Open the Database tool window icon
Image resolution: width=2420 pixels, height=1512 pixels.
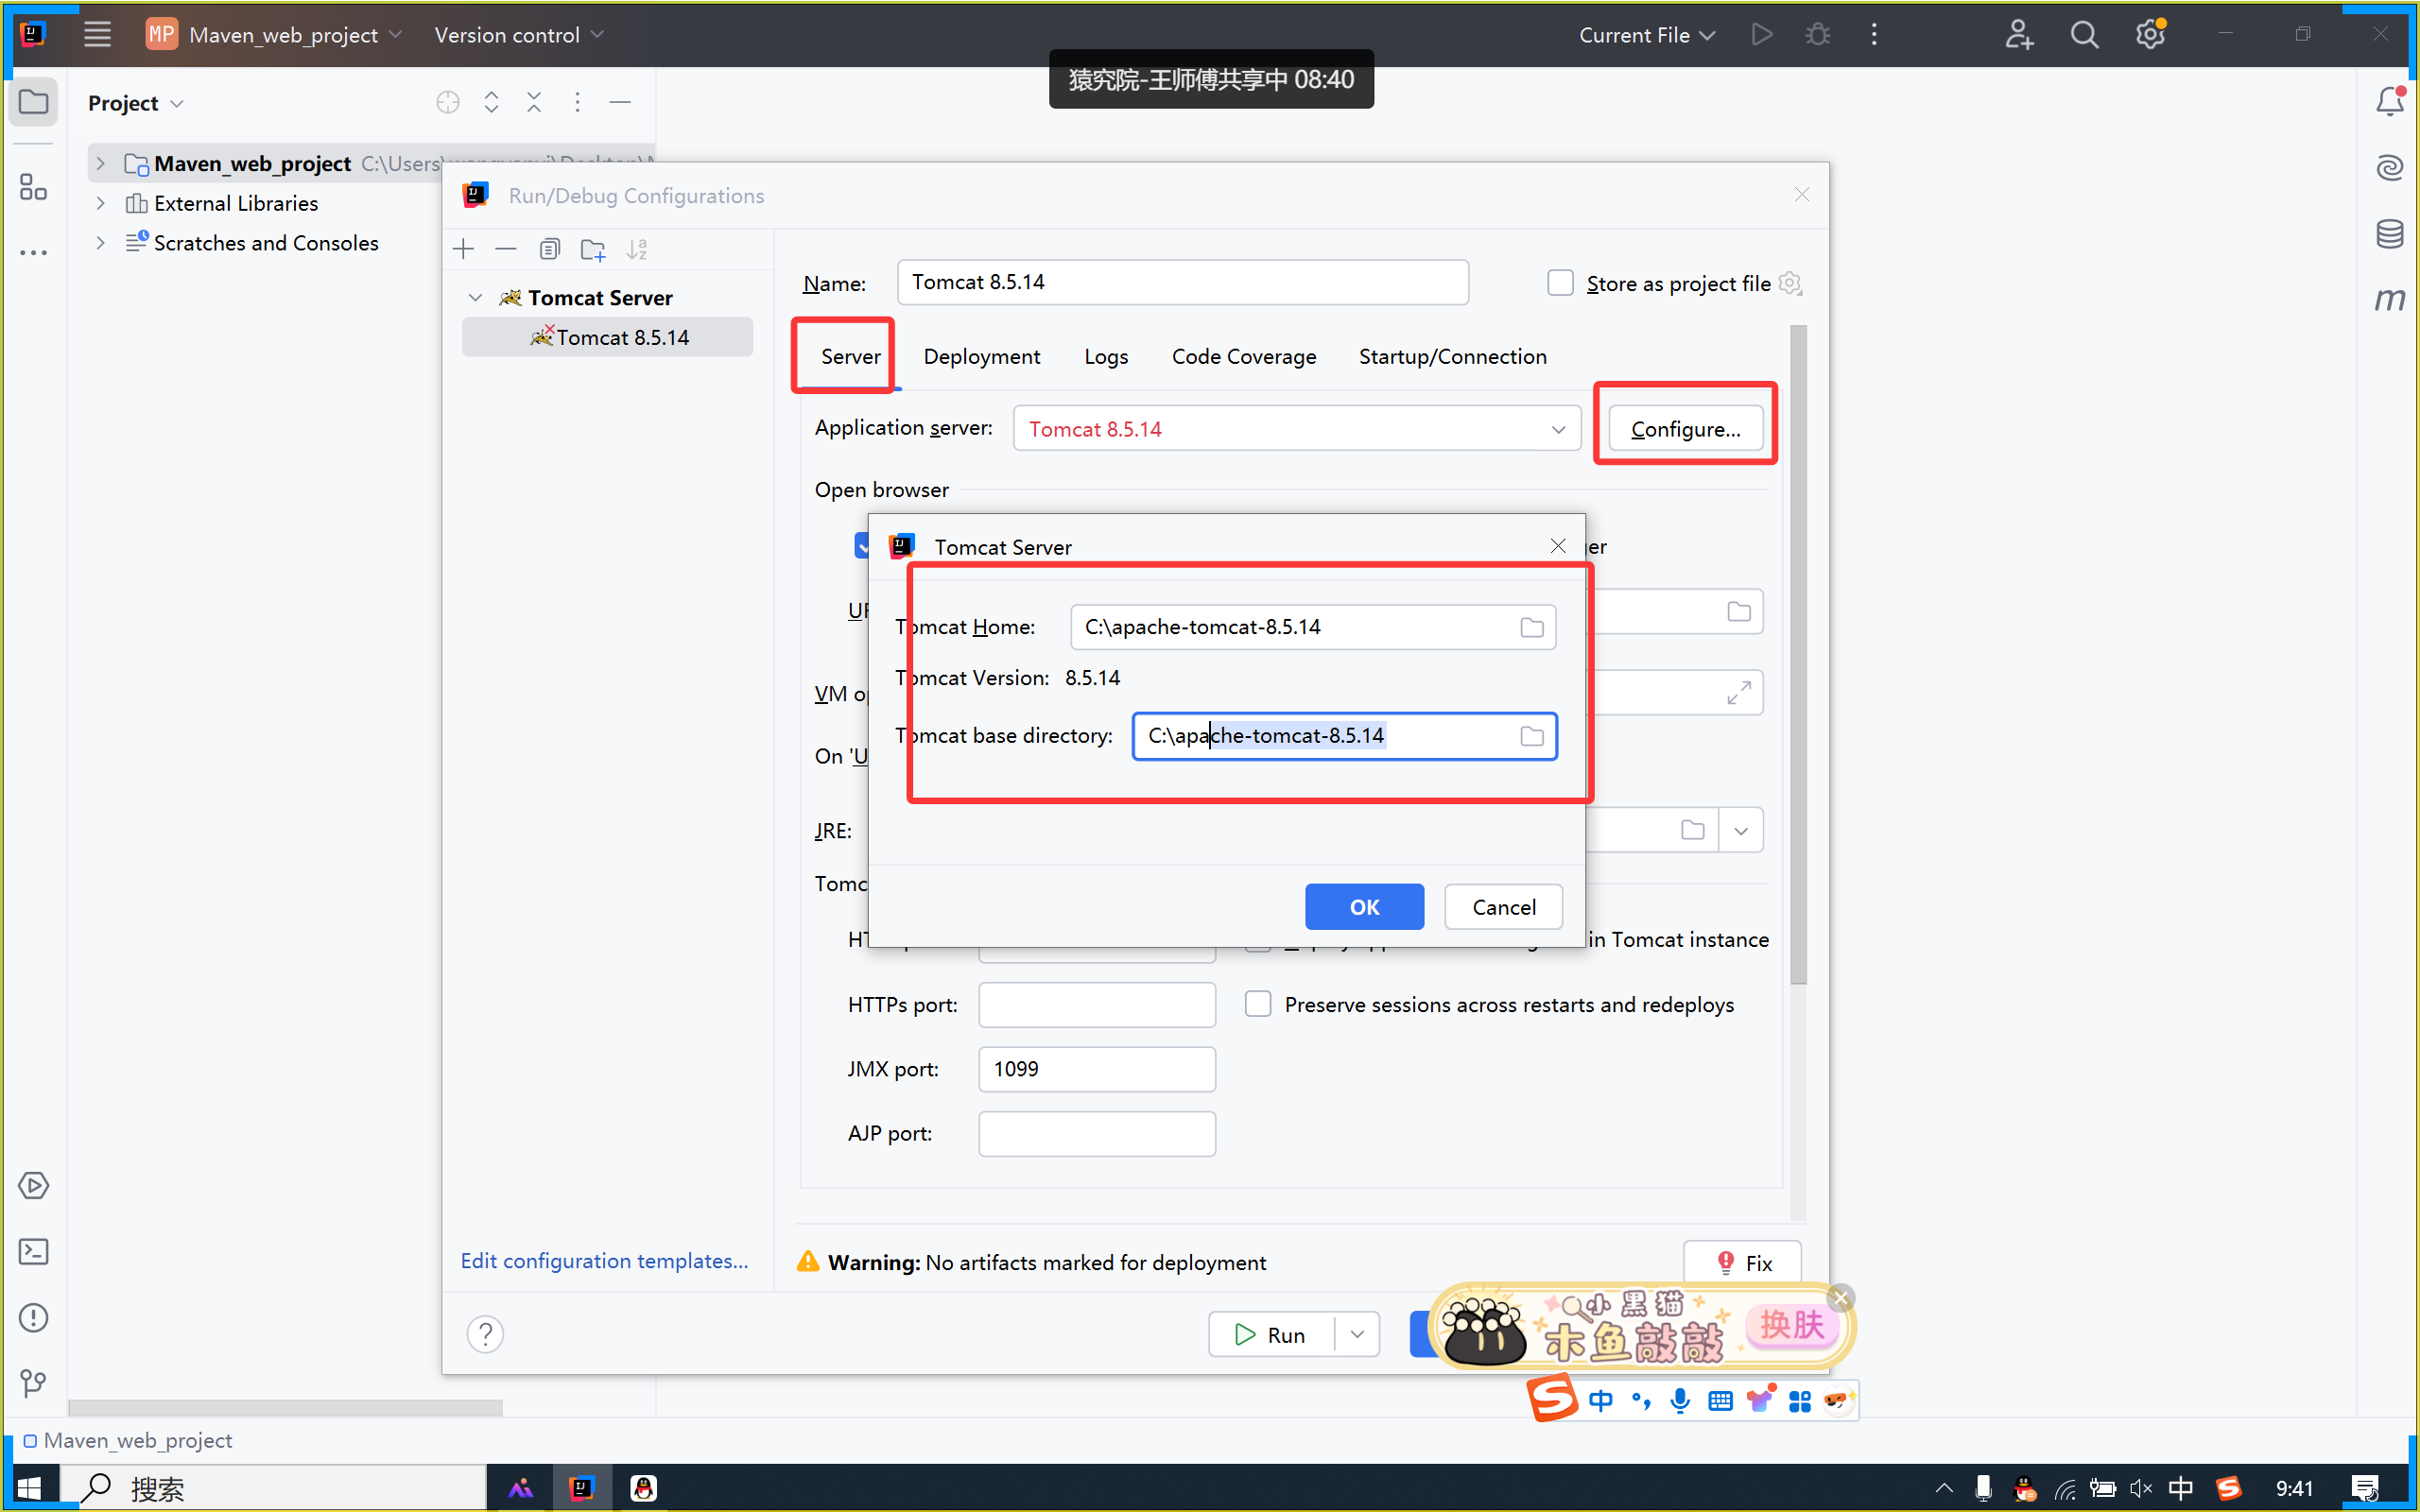[x=2390, y=233]
